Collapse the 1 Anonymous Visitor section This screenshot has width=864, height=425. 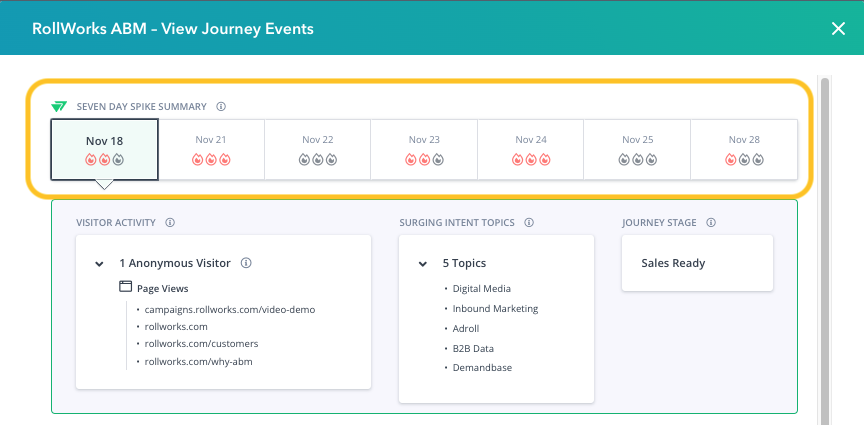(99, 264)
